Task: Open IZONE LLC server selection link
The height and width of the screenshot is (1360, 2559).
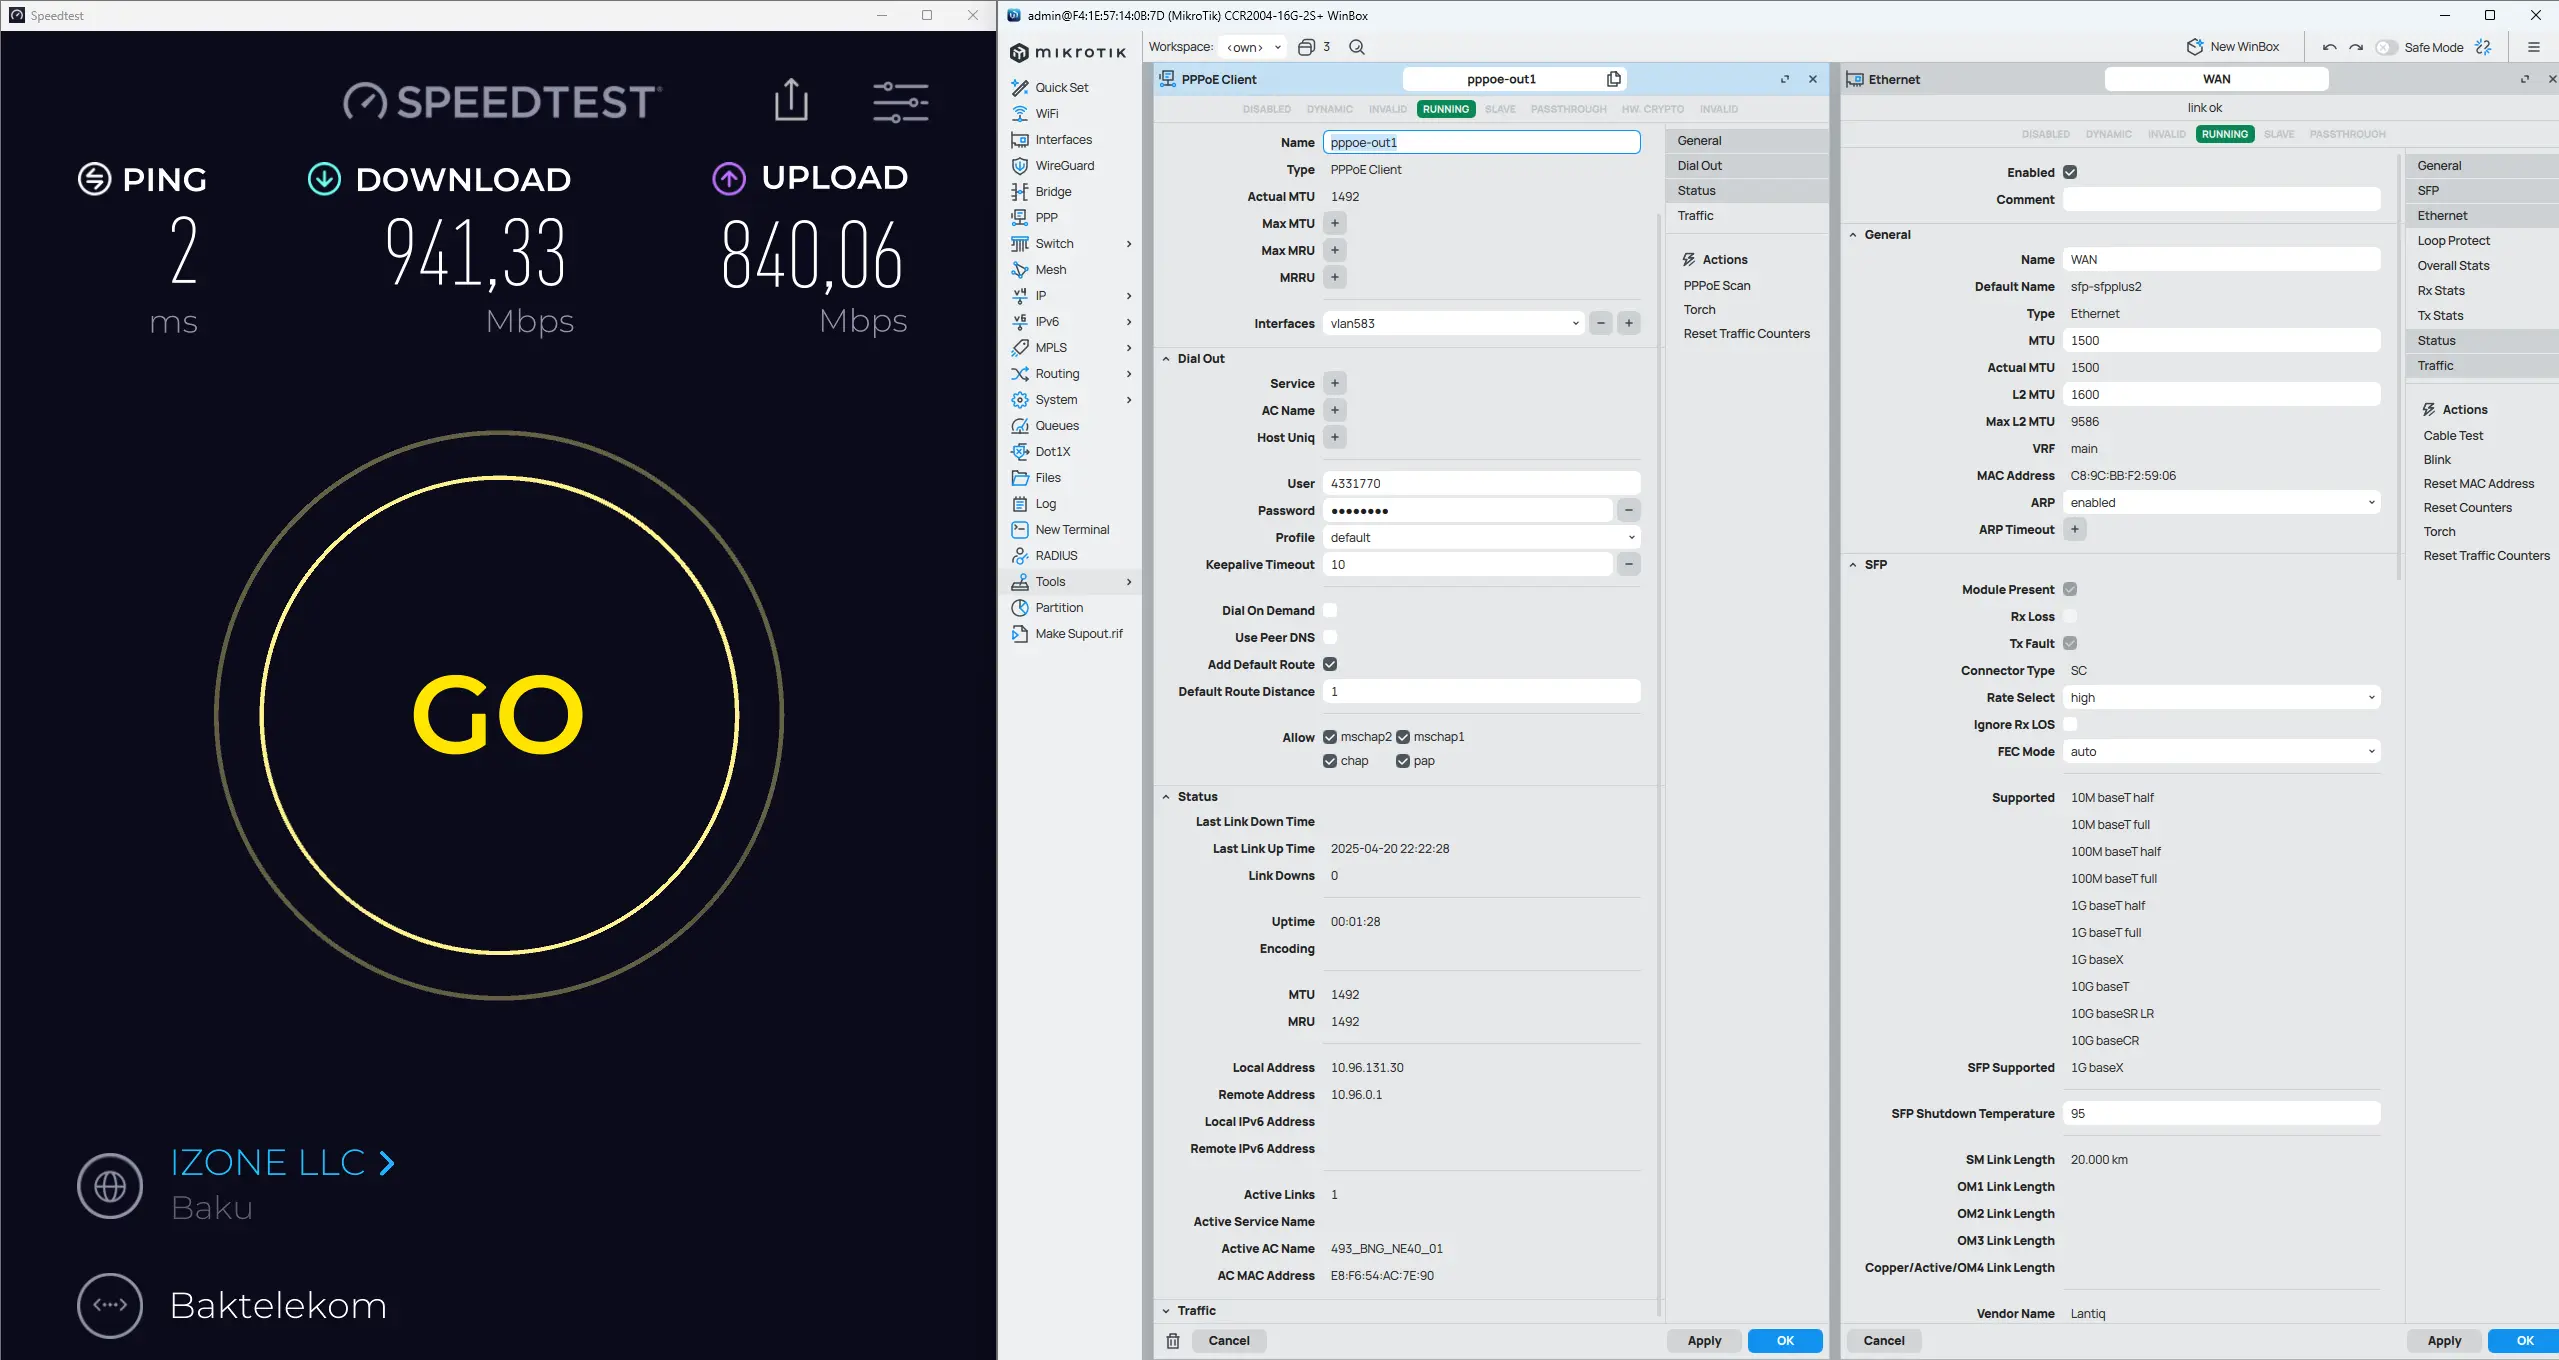Action: 282,1162
